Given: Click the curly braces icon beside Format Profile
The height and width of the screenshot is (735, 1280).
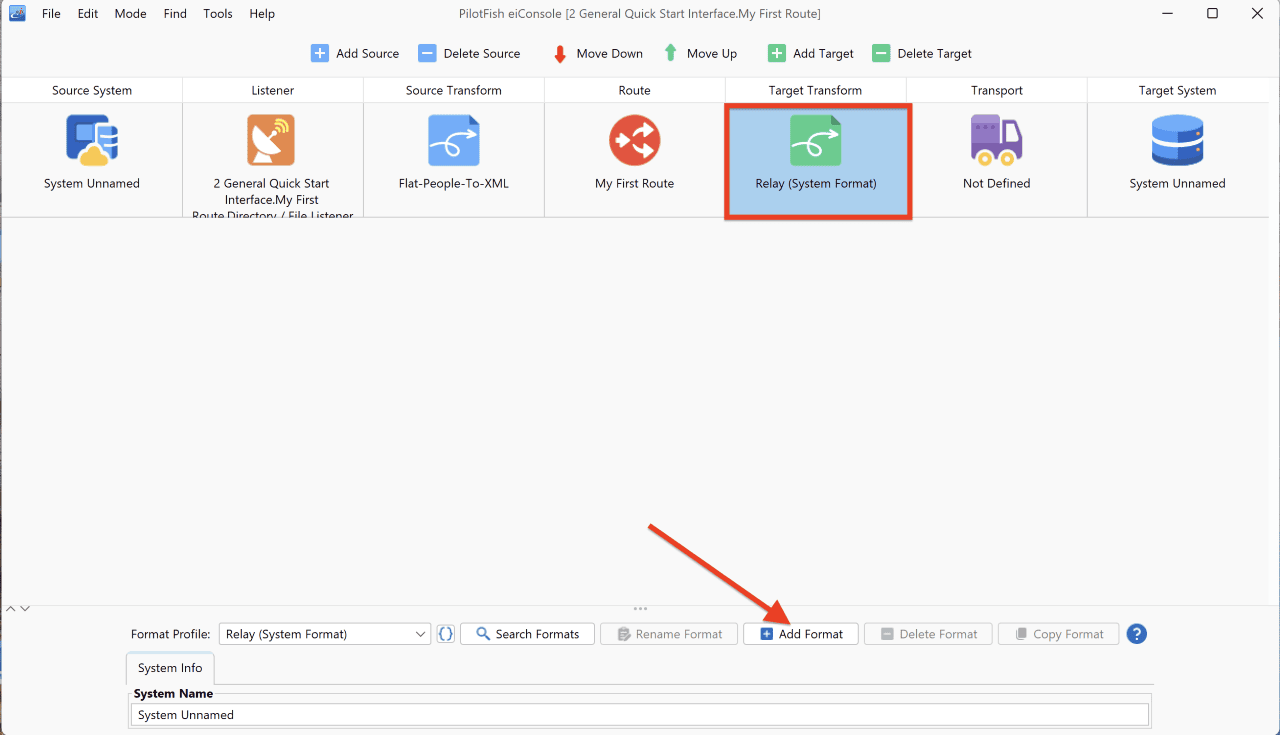Looking at the screenshot, I should click(446, 634).
